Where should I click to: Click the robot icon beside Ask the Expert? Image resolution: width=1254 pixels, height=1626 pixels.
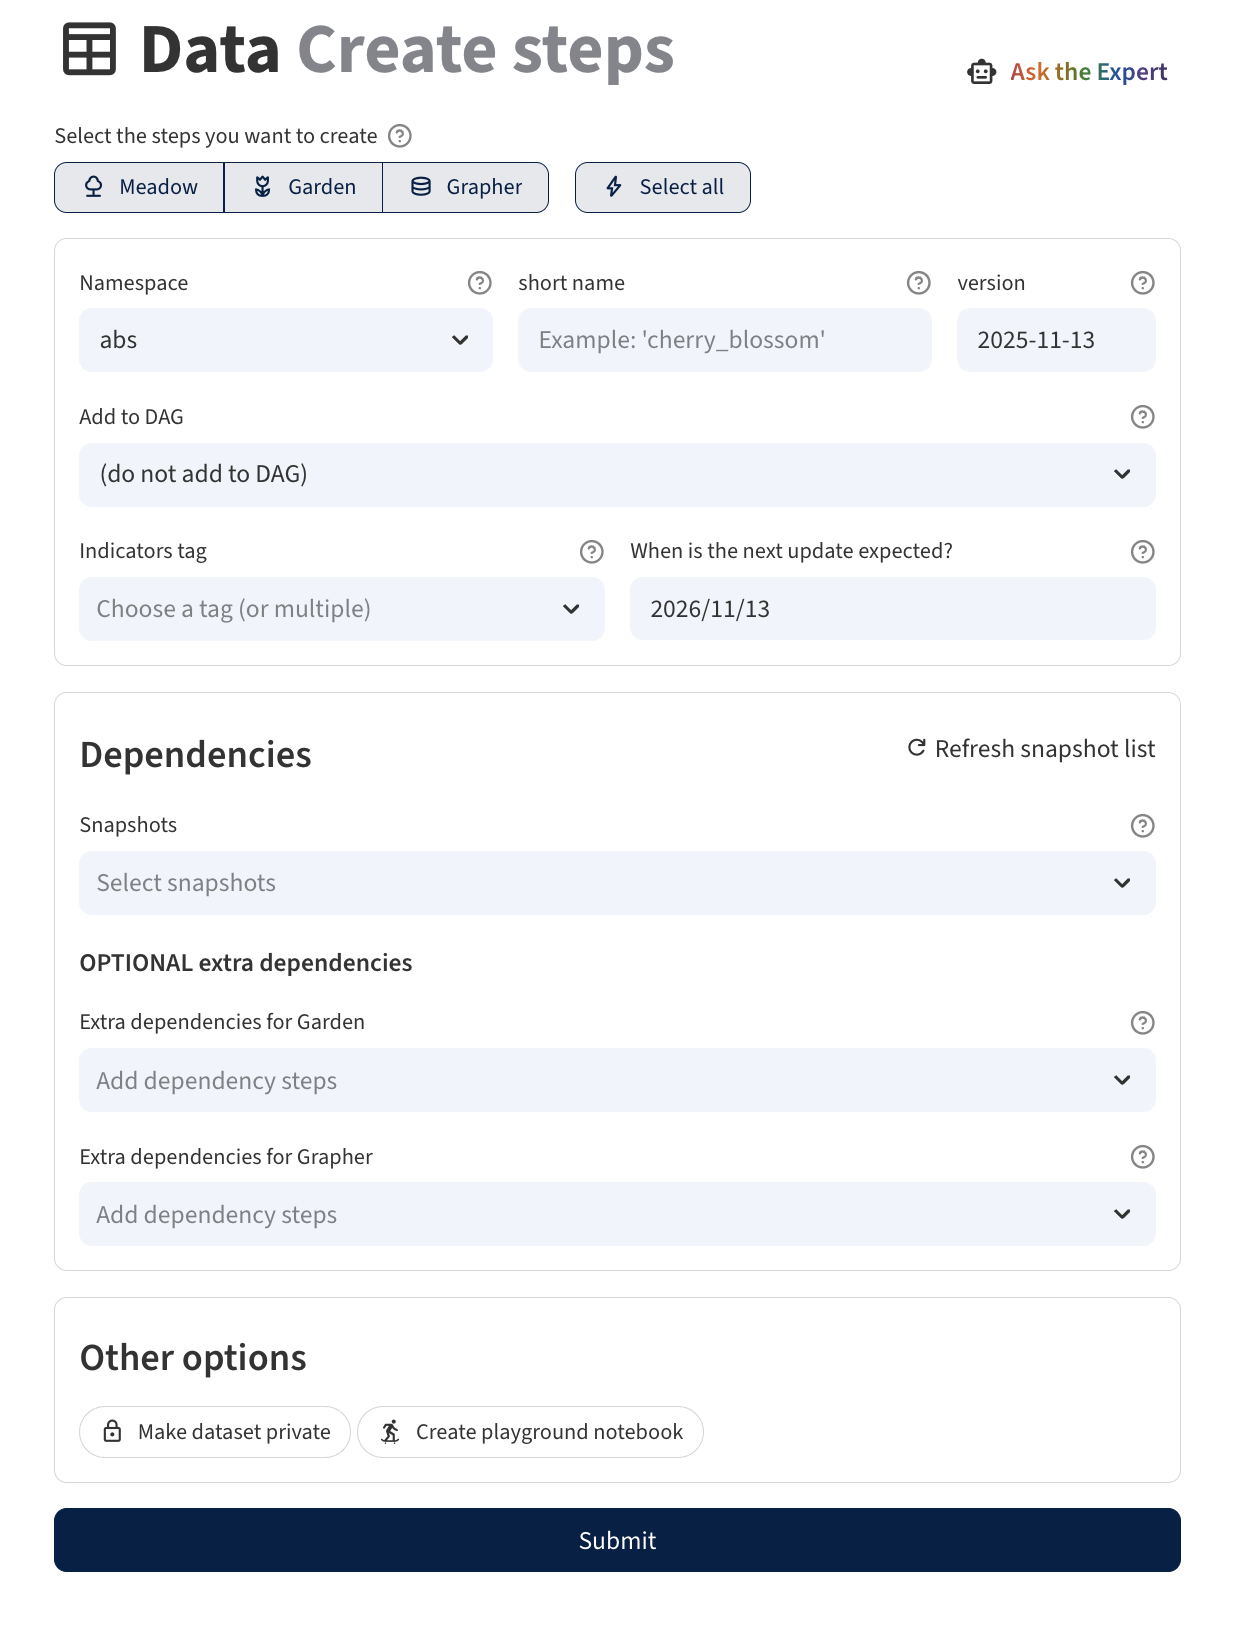[982, 72]
